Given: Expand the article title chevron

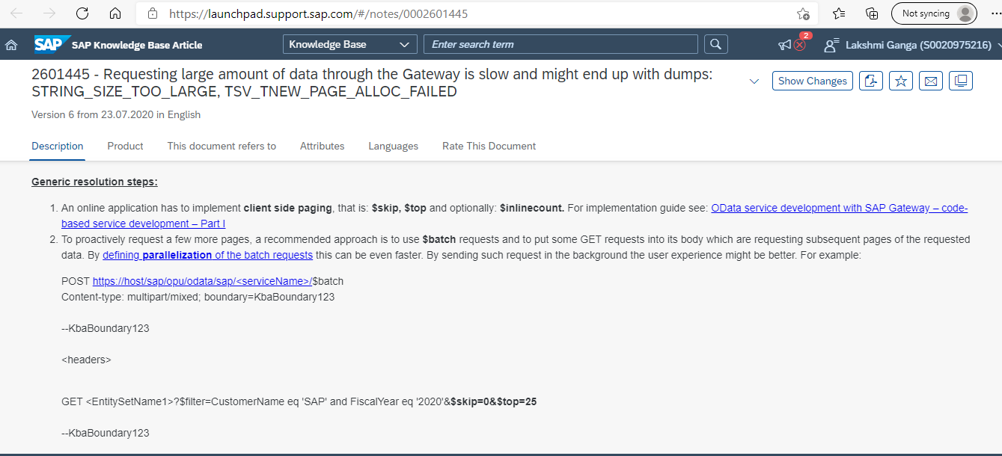Looking at the screenshot, I should (x=754, y=81).
